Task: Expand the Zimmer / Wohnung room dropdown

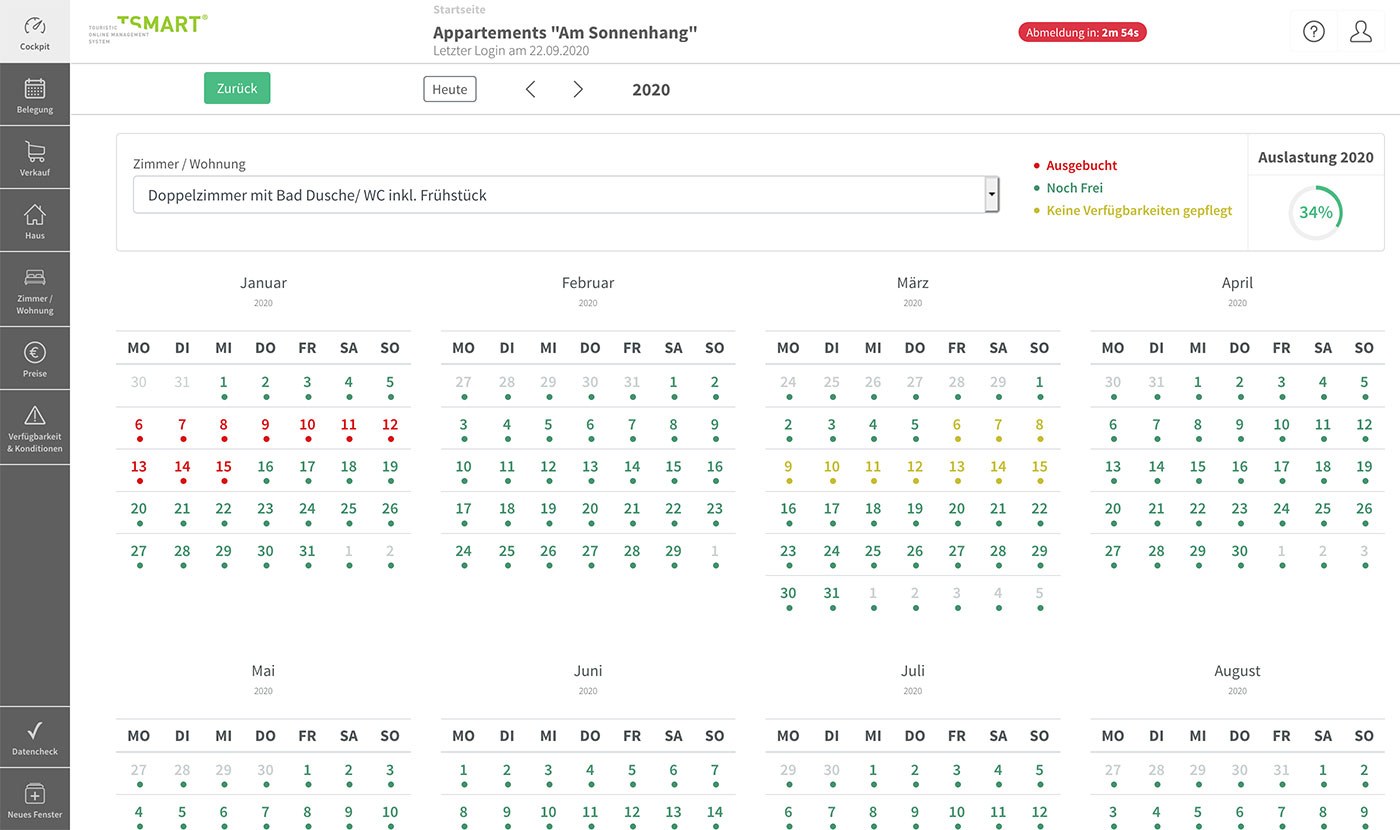Action: pos(558,195)
